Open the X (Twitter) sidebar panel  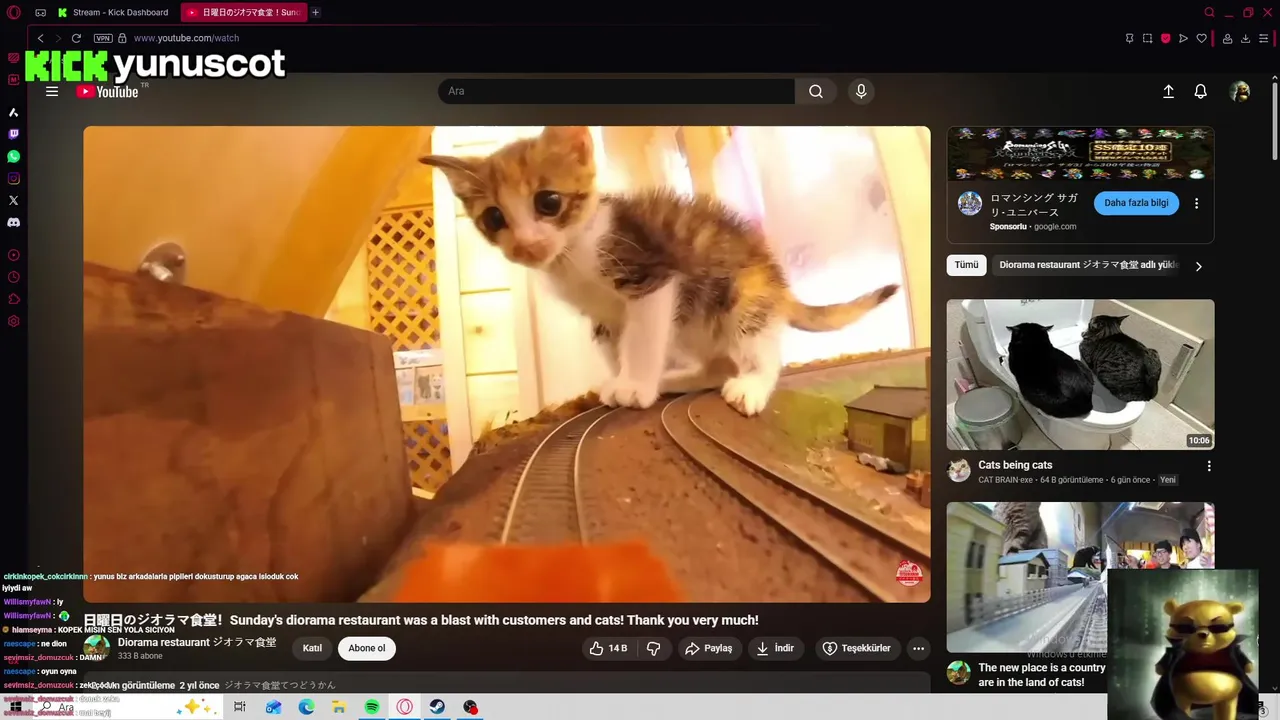click(13, 200)
